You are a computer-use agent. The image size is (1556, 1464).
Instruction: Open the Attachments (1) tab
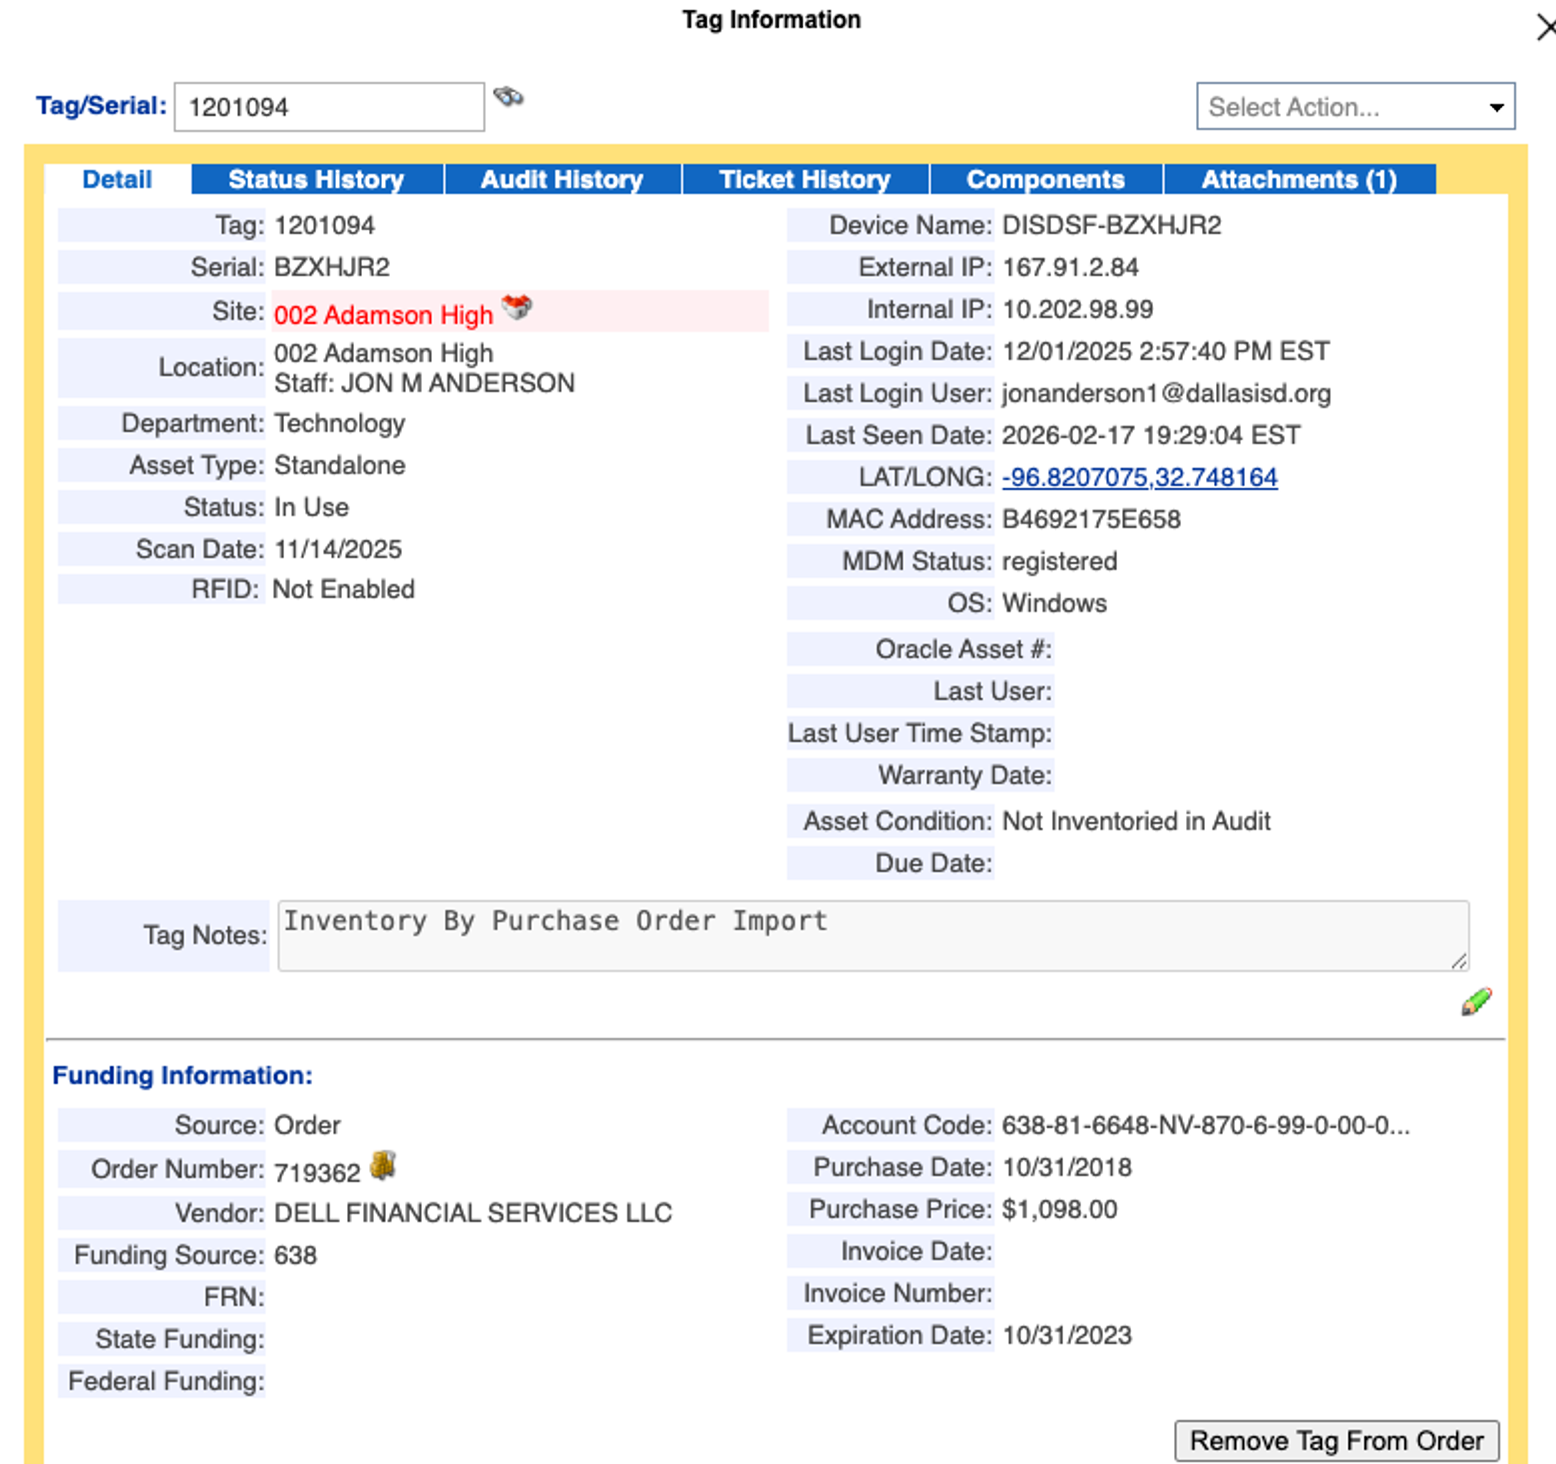click(1299, 179)
